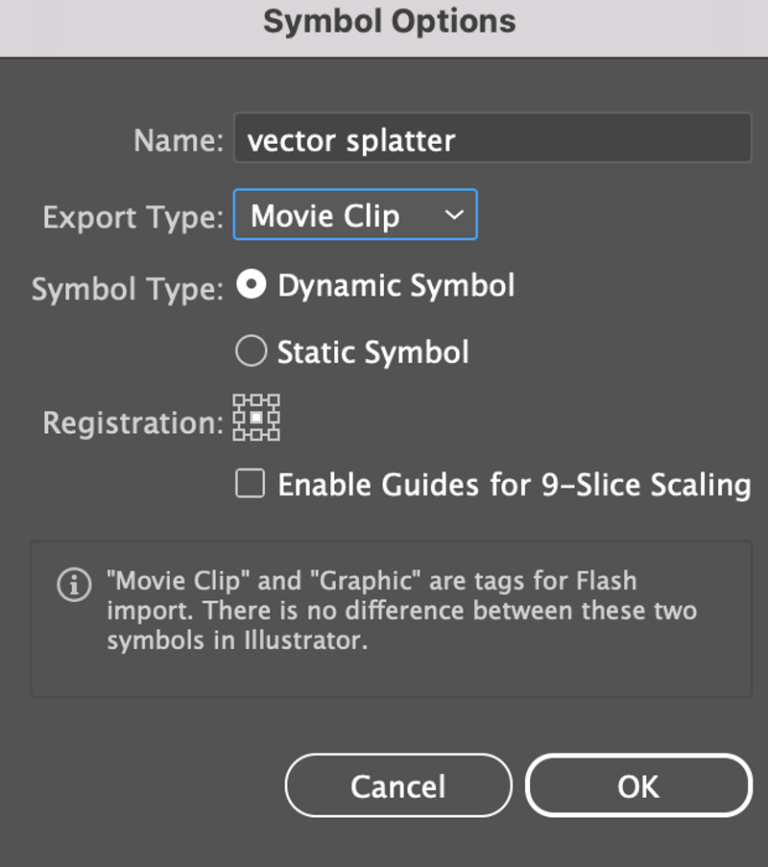The height and width of the screenshot is (867, 768).
Task: Select the bottom-left registration point
Action: [x=239, y=435]
